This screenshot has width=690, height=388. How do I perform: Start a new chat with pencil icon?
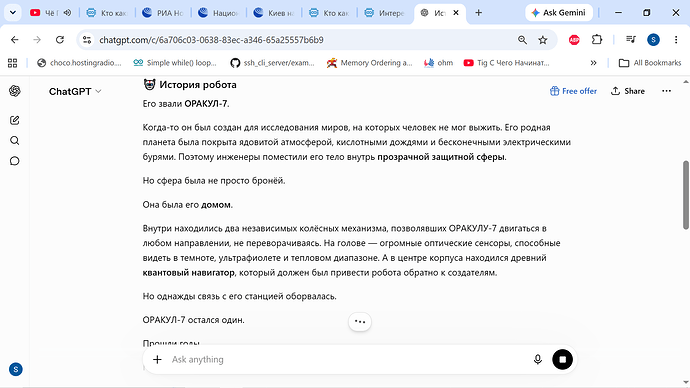pos(15,120)
